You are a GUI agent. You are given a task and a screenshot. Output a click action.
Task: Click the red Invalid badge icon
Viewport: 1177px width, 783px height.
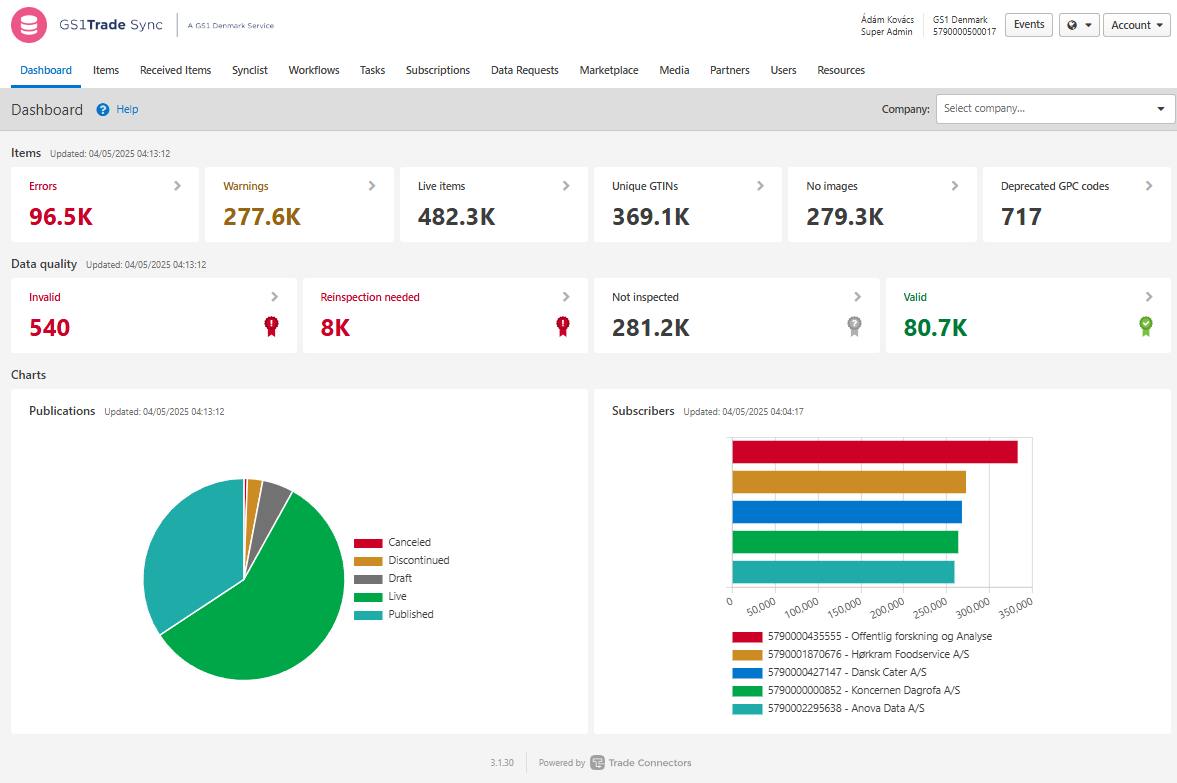pos(271,325)
